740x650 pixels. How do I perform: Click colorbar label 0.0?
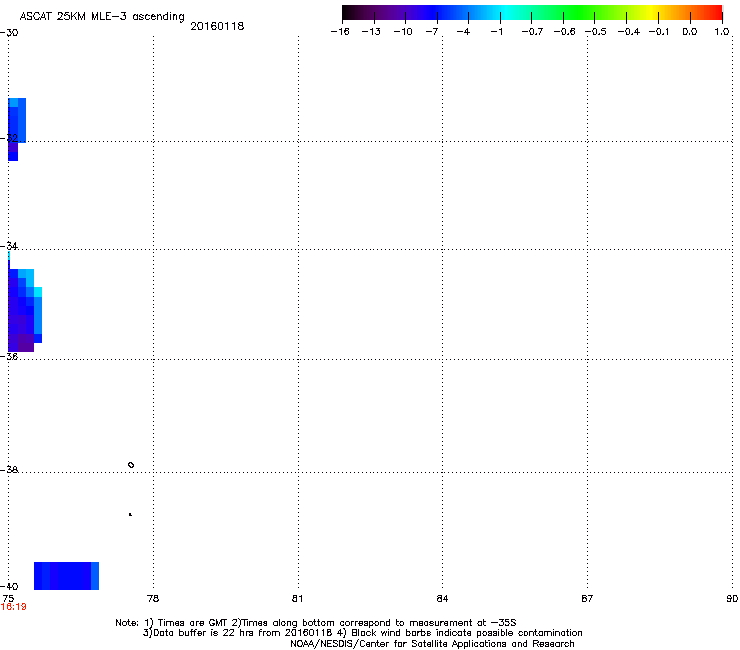(x=690, y=32)
